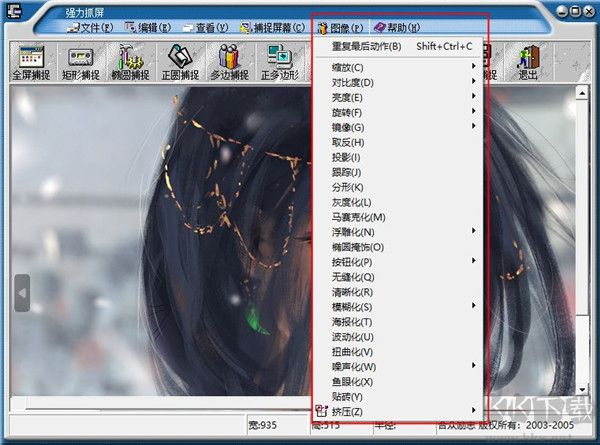
Task: Click the vertical scrollbar down arrow
Action: pyautogui.click(x=582, y=390)
